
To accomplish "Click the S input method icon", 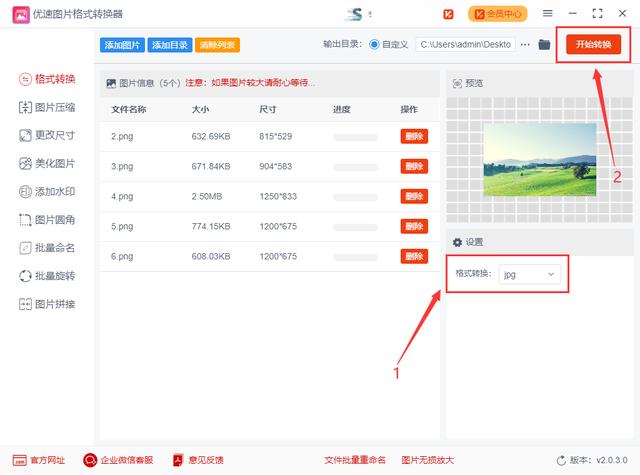I will point(355,14).
